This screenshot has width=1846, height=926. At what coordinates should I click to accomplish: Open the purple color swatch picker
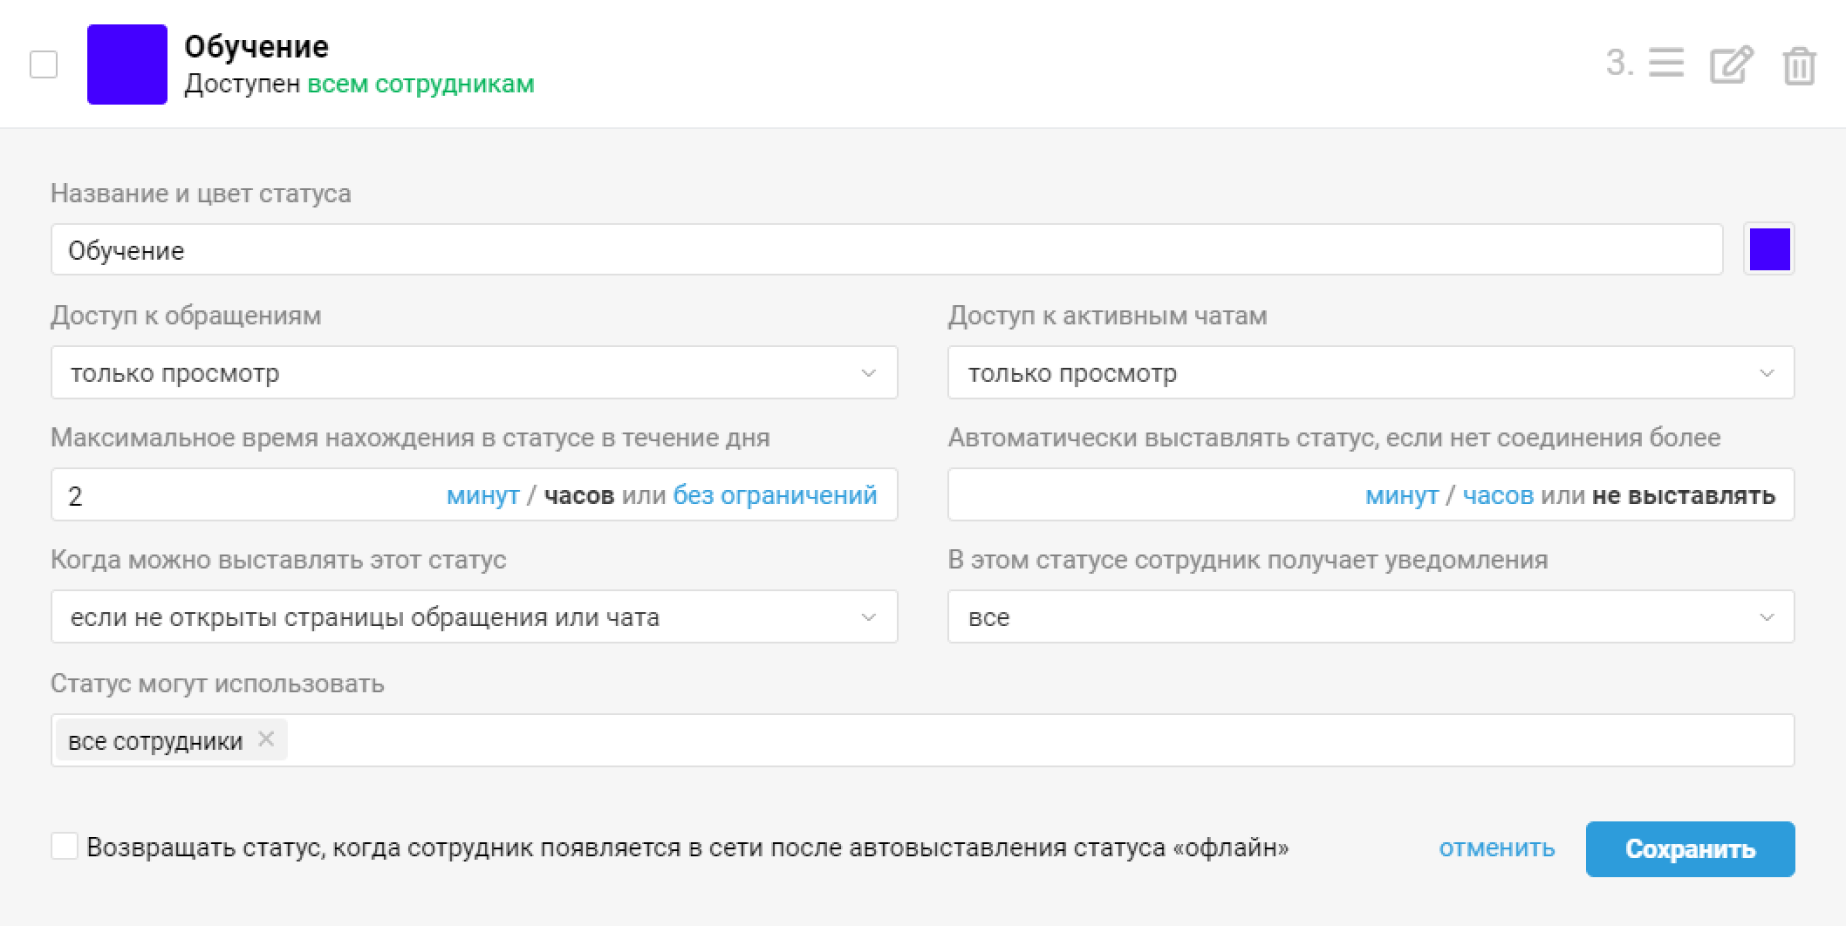(x=1769, y=249)
